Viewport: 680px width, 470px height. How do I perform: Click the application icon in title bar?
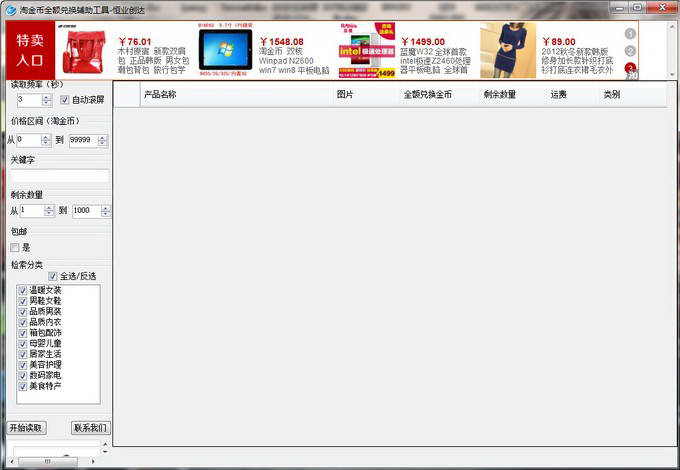tap(11, 10)
